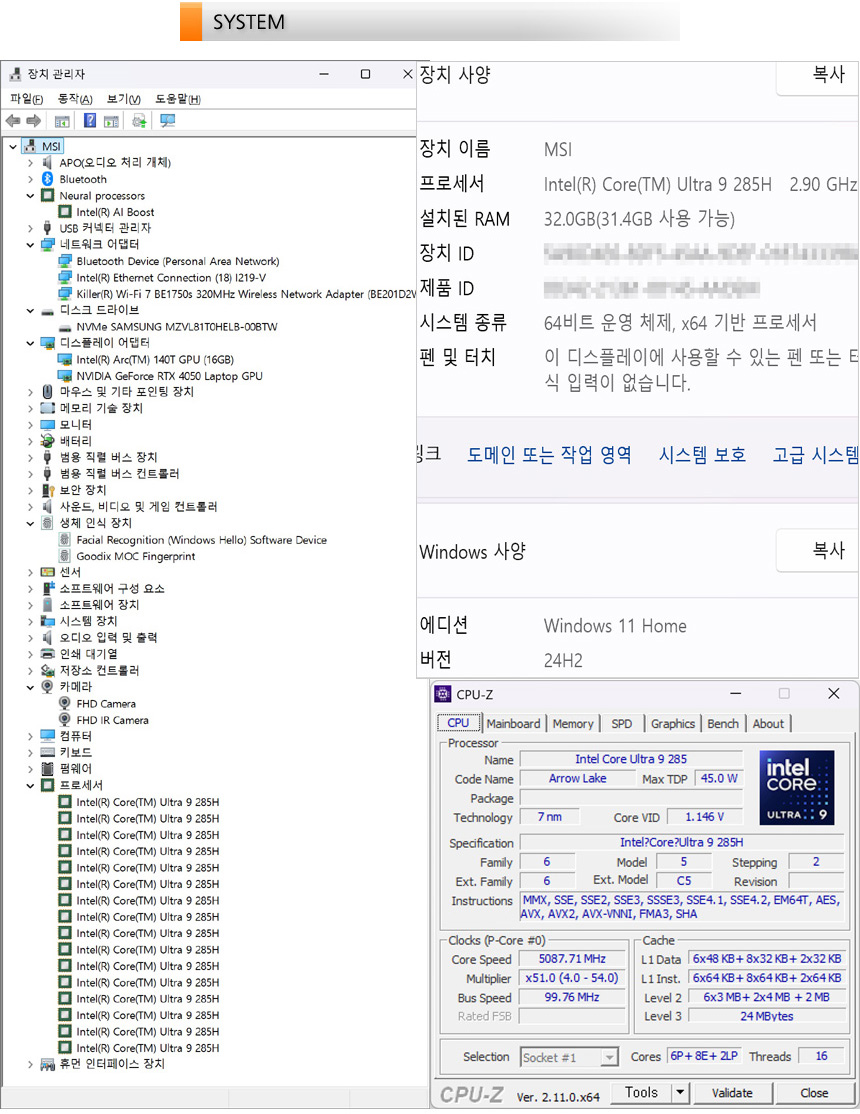Click the Back arrow in Device Manager toolbar
The width and height of the screenshot is (860, 1114).
[13, 121]
